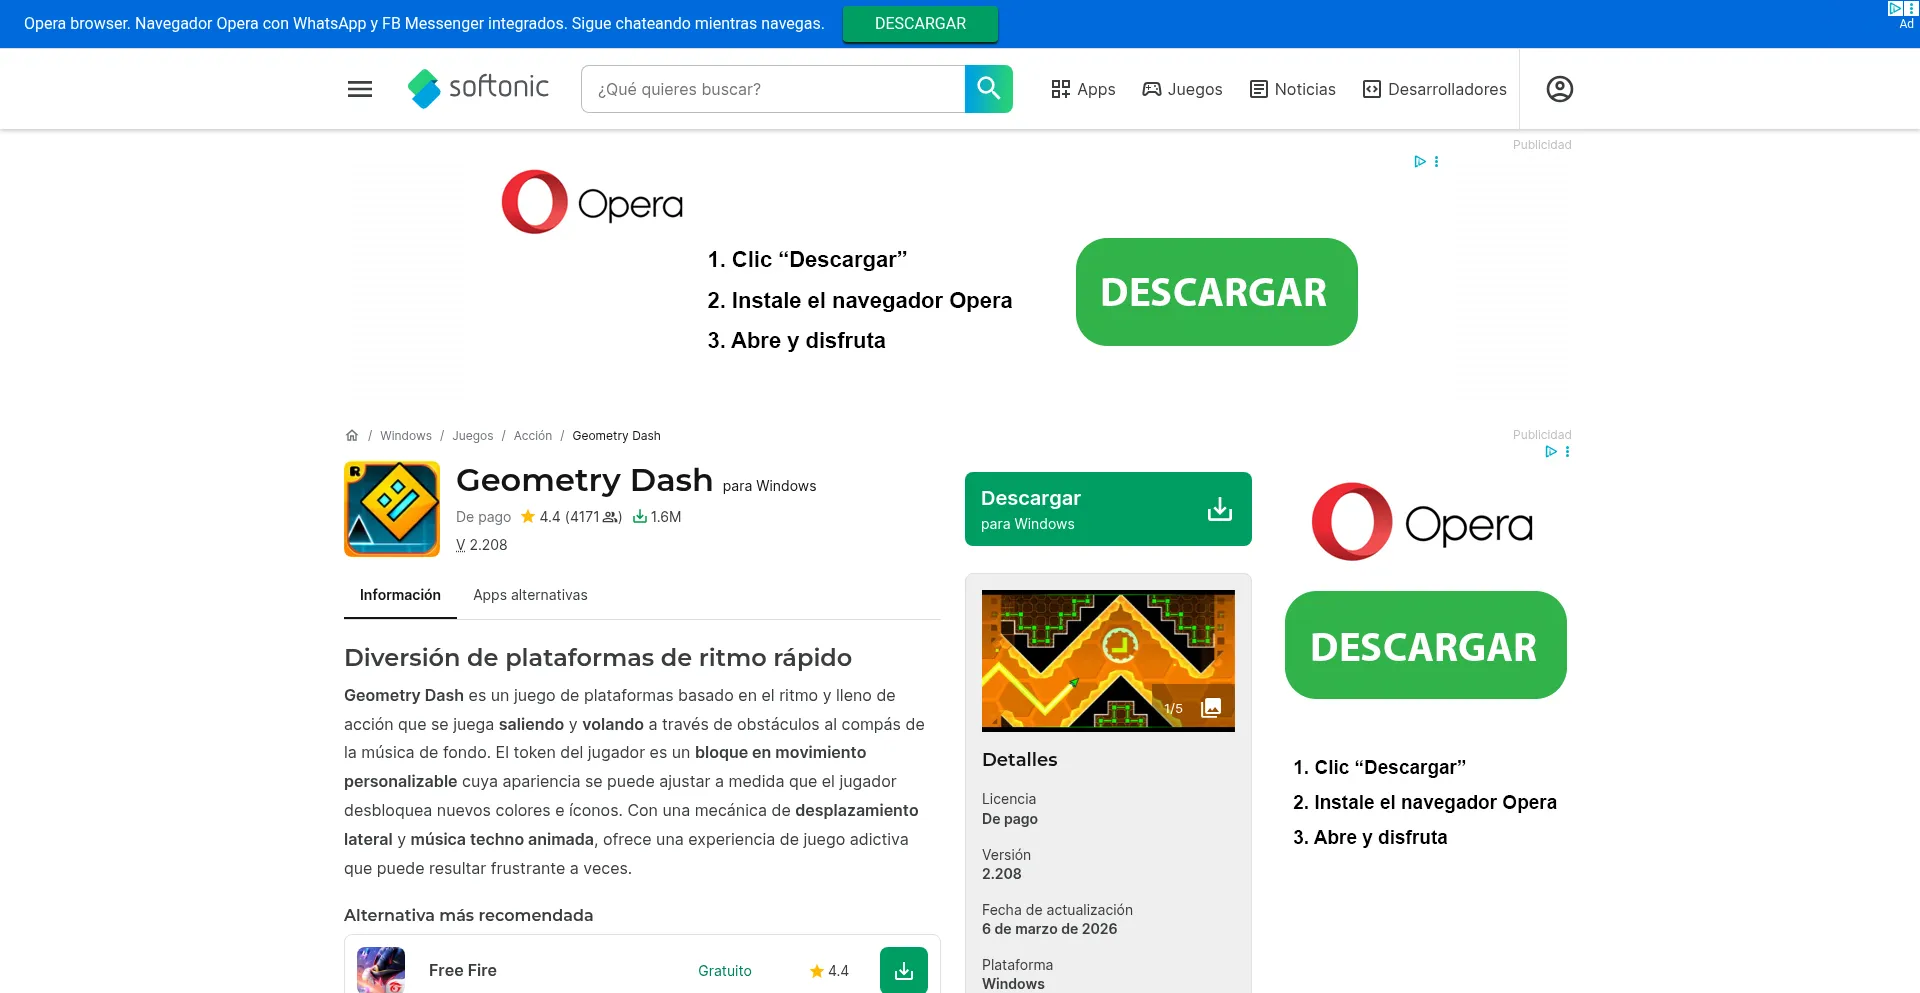Click DESCARGAR in the Opera banner ad
The width and height of the screenshot is (1920, 993).
[1216, 292]
